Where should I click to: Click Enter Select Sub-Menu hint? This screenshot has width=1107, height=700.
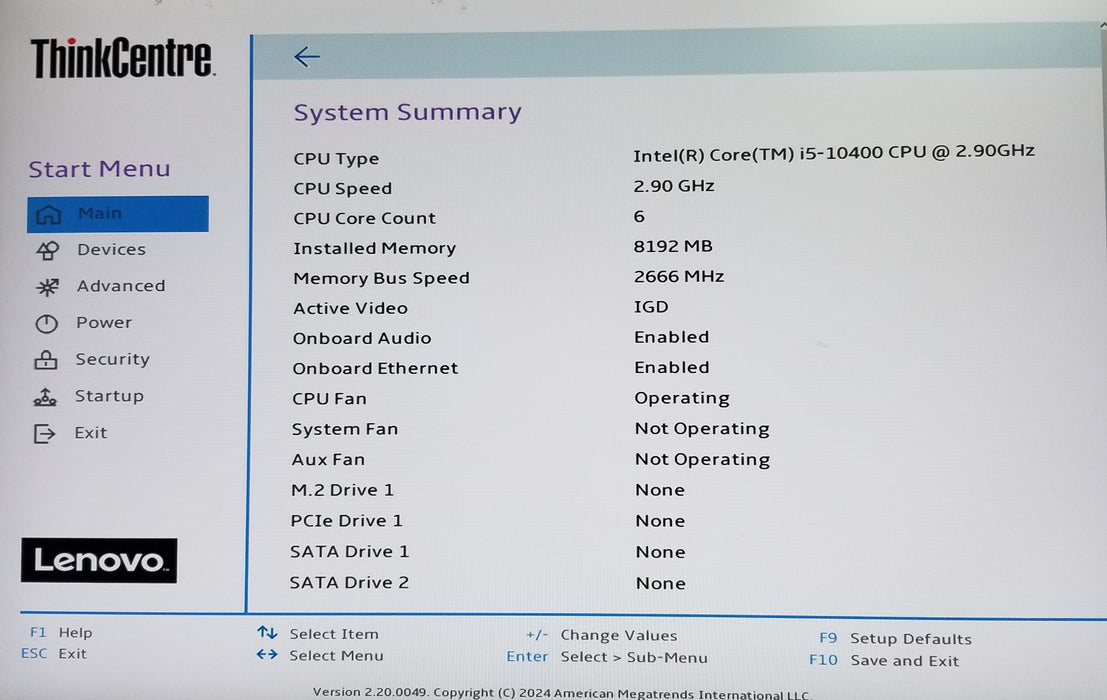pos(606,657)
